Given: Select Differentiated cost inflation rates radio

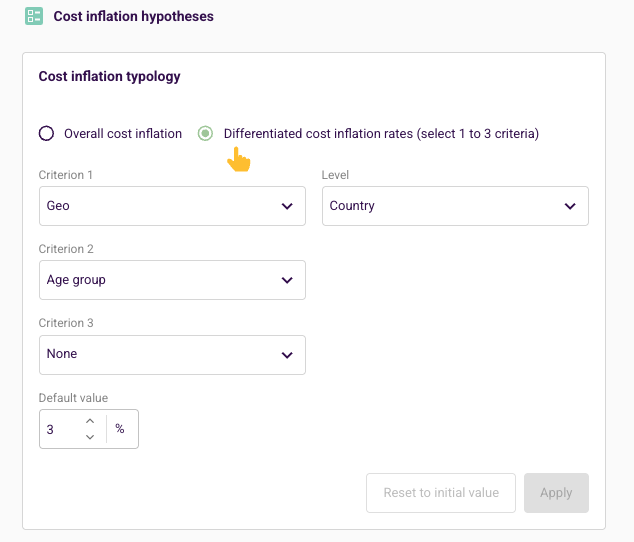Looking at the screenshot, I should point(205,133).
